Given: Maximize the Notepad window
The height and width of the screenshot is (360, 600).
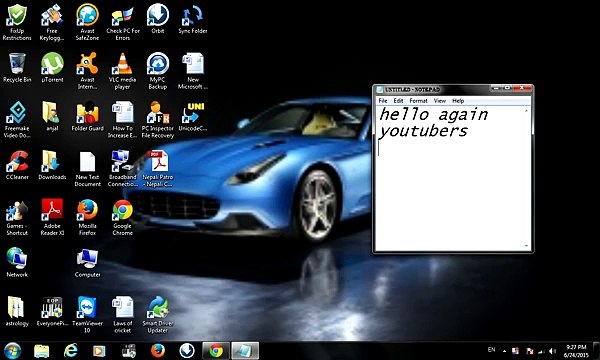Looking at the screenshot, I should point(507,88).
